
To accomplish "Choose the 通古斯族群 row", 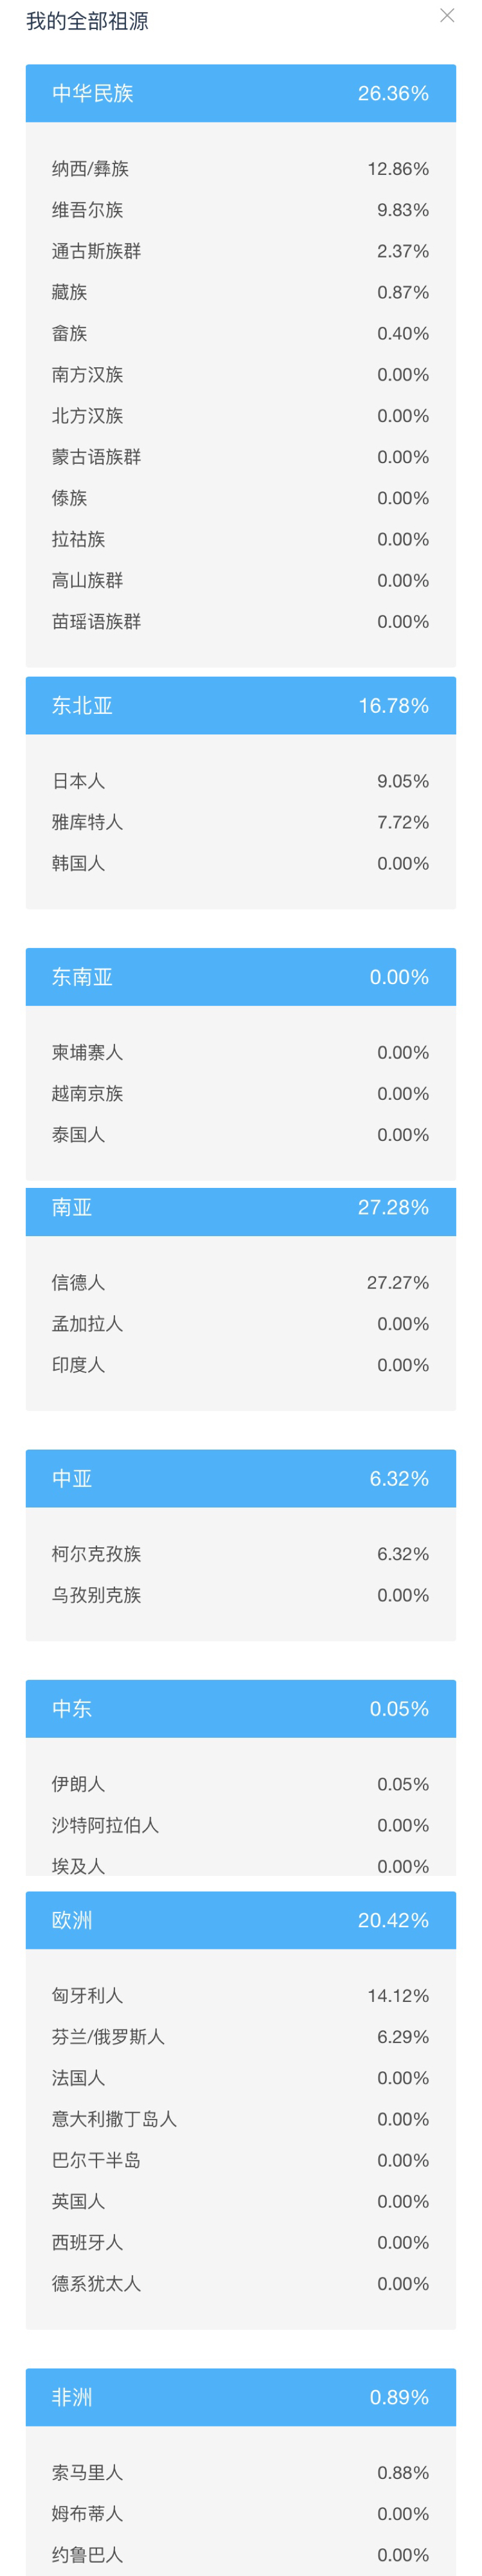I will tap(241, 251).
